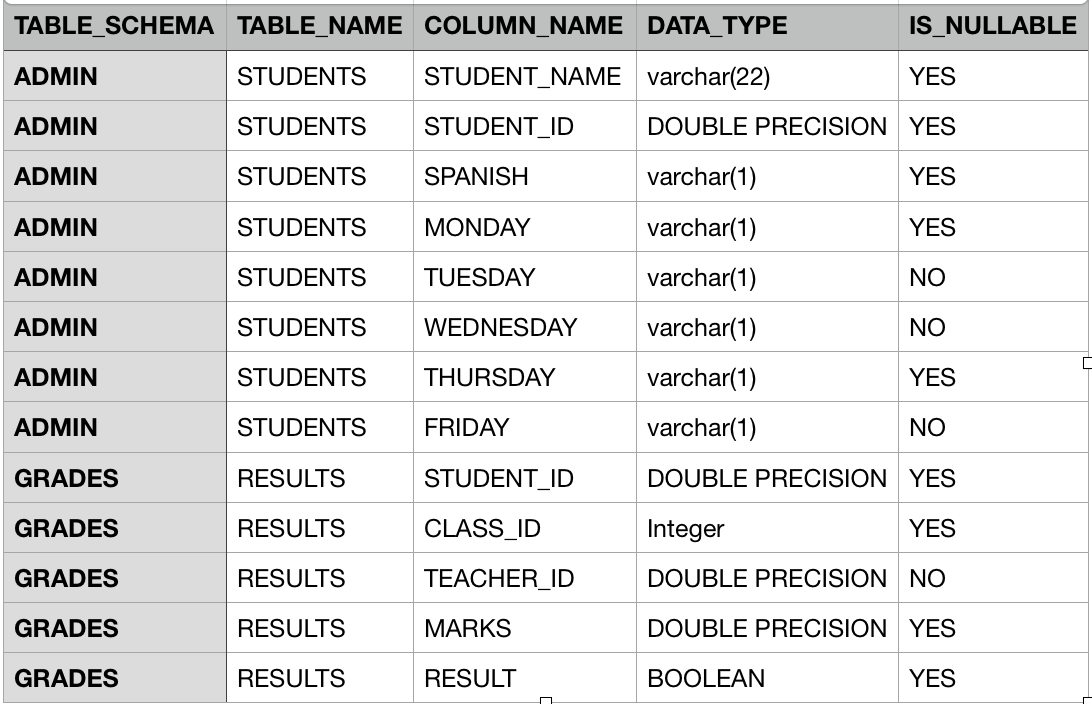Click the IS_NULLABLE column header
This screenshot has height=704, width=1092.
(992, 26)
